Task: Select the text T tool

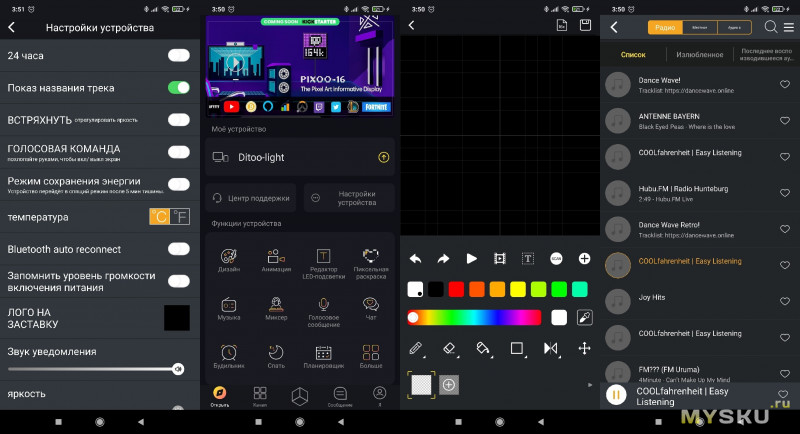Action: (528, 259)
